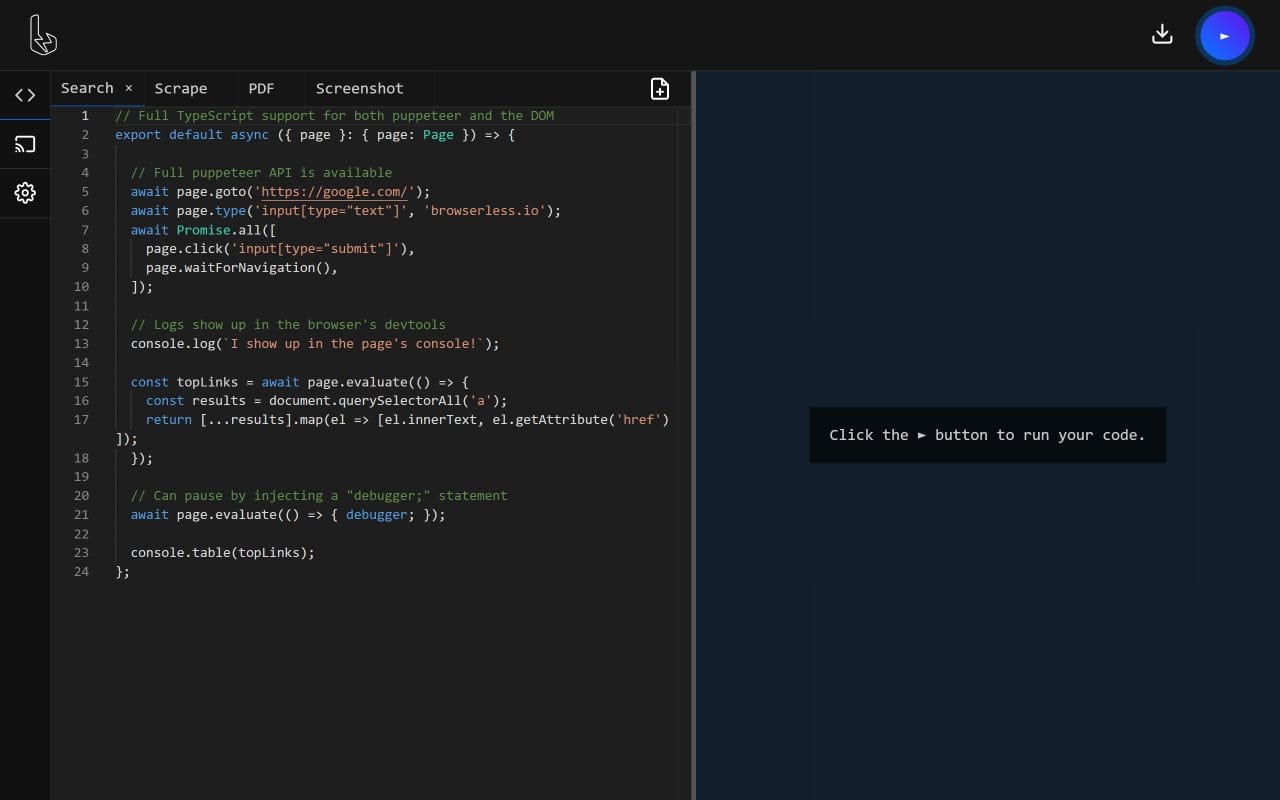The width and height of the screenshot is (1280, 800).
Task: Download the current code using the download icon
Action: pos(1162,33)
